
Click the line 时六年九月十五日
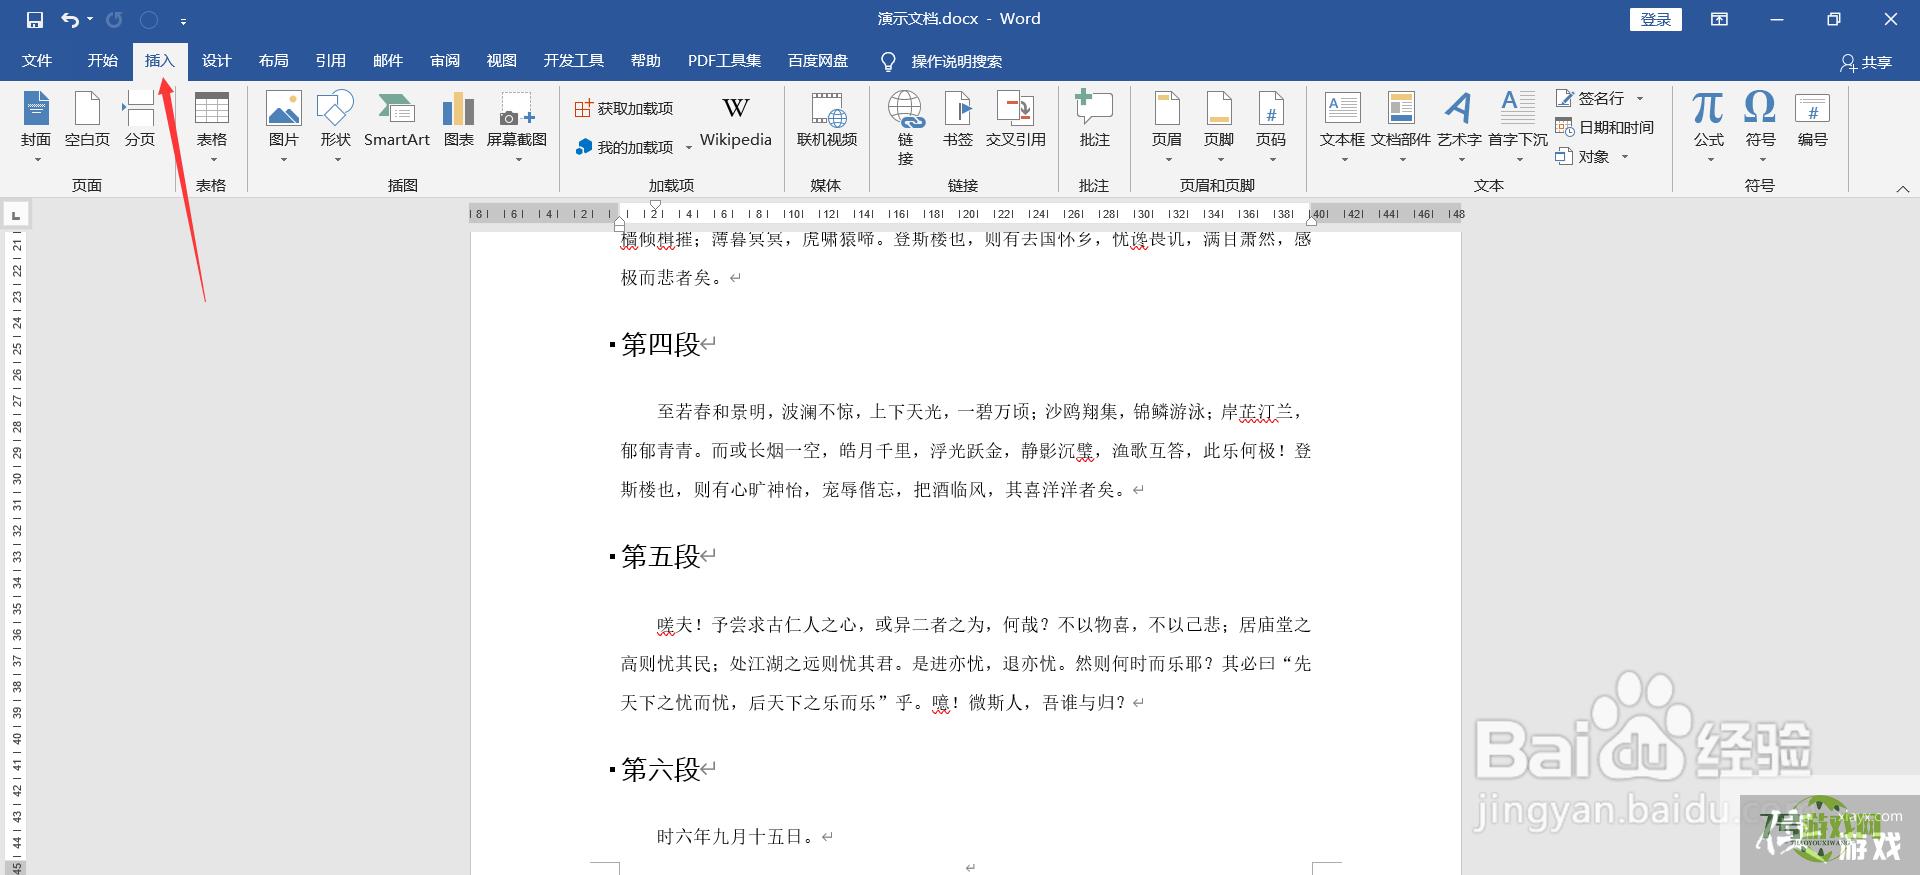click(736, 837)
